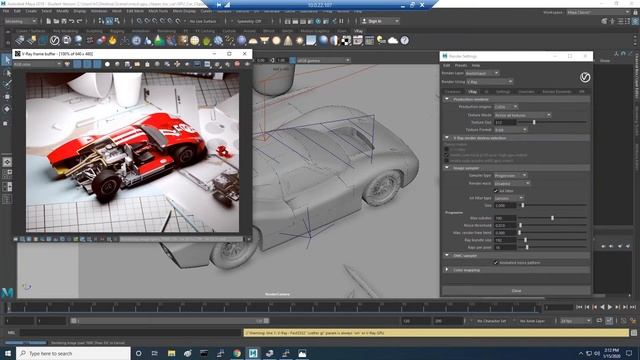Click the V-Ray logo icon on the shelf
Screen dimensions: 640x360
click(x=55, y=40)
